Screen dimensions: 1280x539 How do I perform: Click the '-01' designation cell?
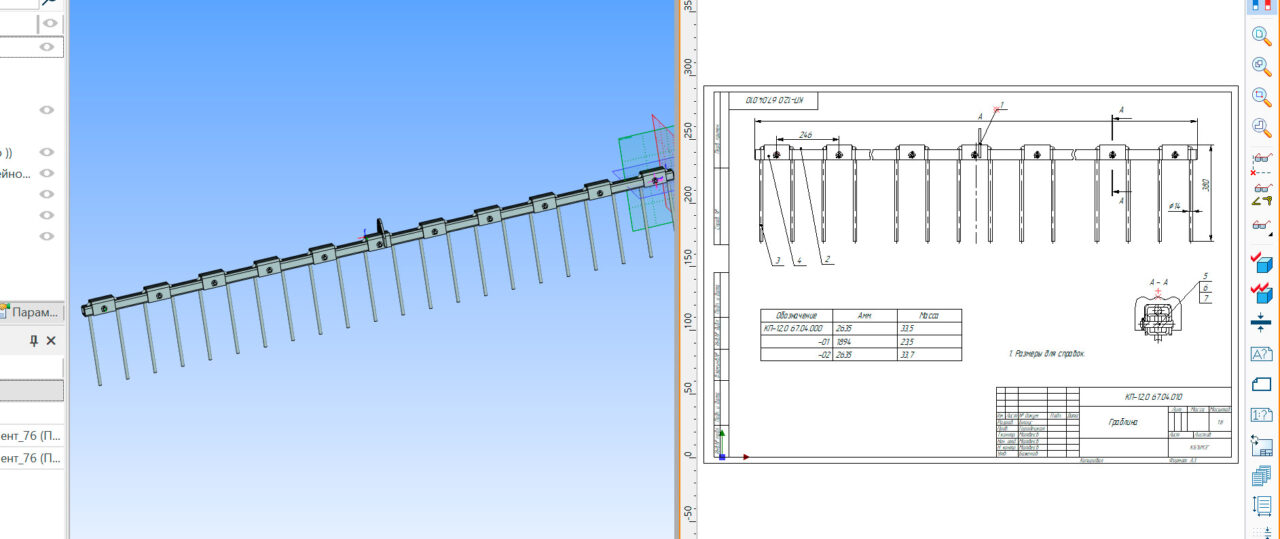coord(795,341)
